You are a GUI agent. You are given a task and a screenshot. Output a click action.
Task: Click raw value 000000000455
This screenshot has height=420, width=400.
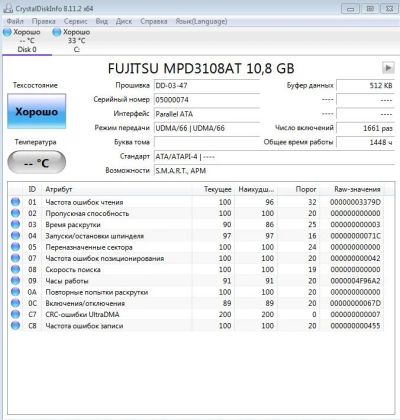coord(355,326)
